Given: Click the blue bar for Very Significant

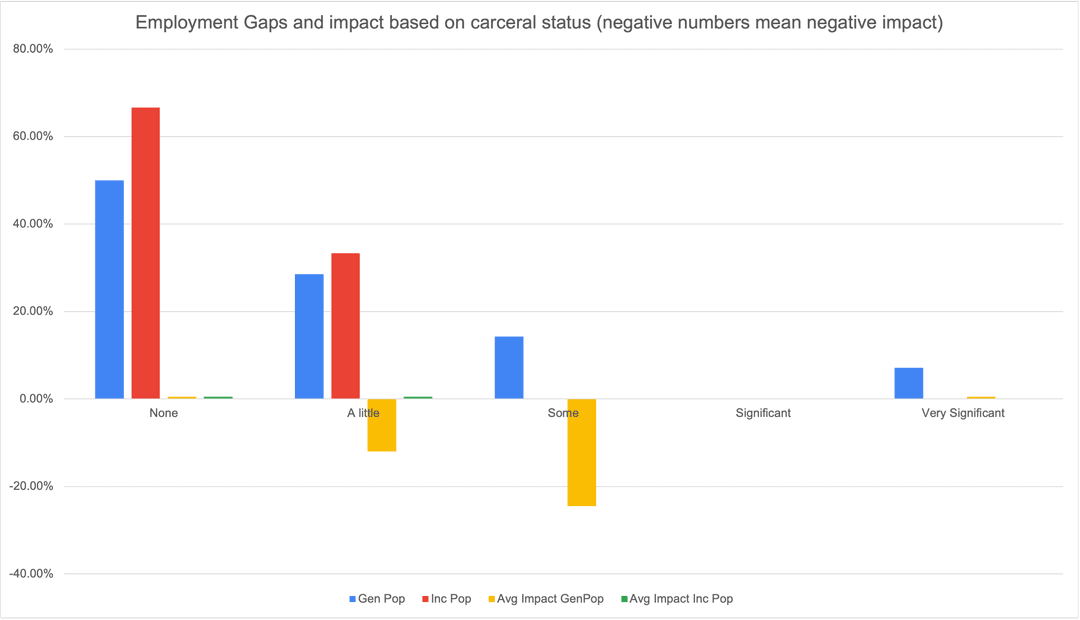Looking at the screenshot, I should click(909, 383).
